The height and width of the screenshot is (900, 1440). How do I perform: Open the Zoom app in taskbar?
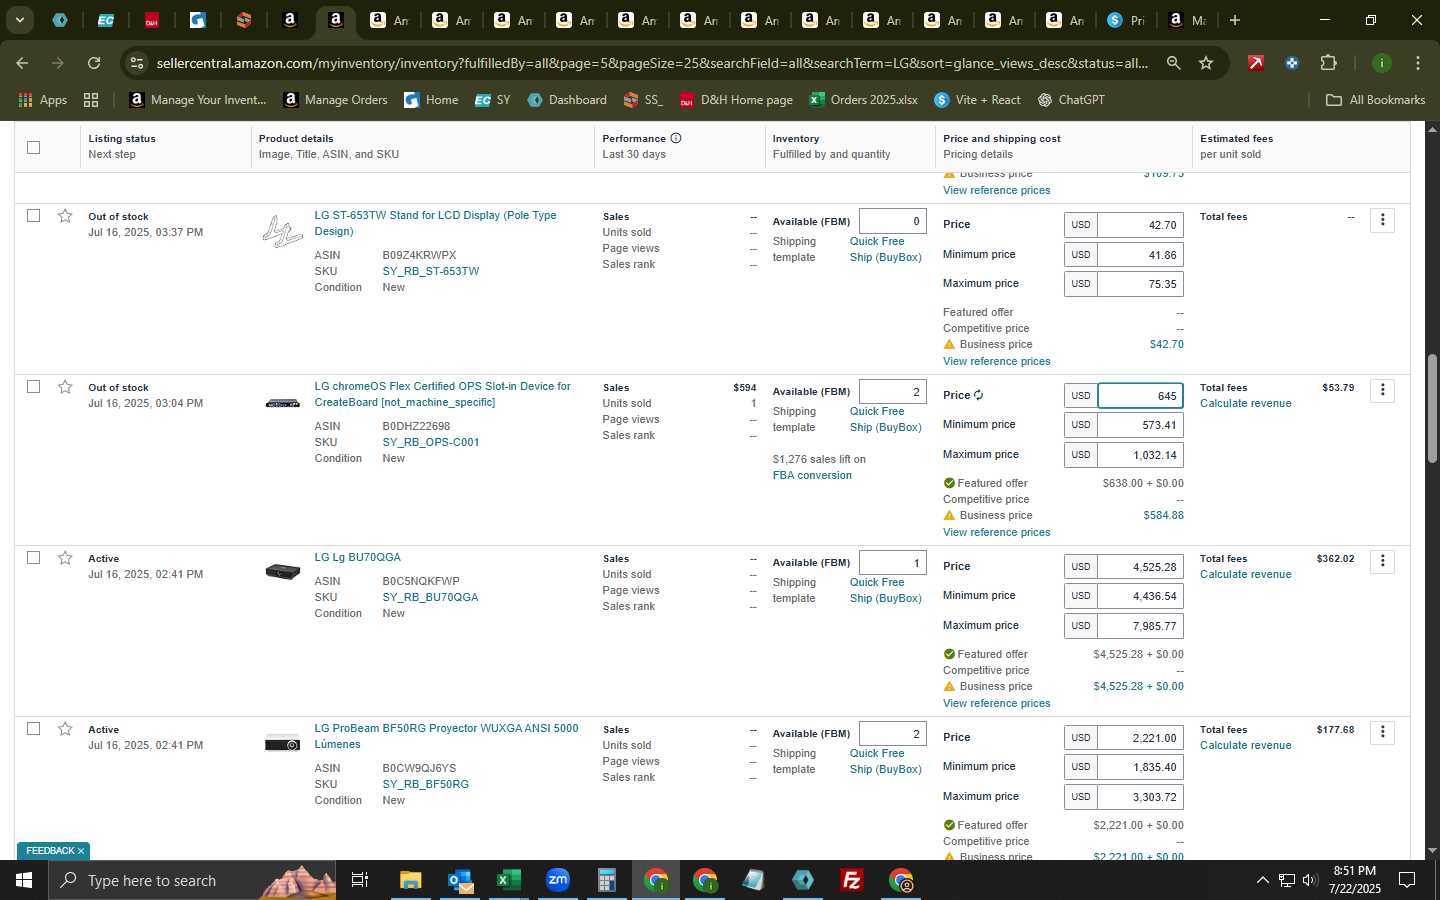coord(557,880)
